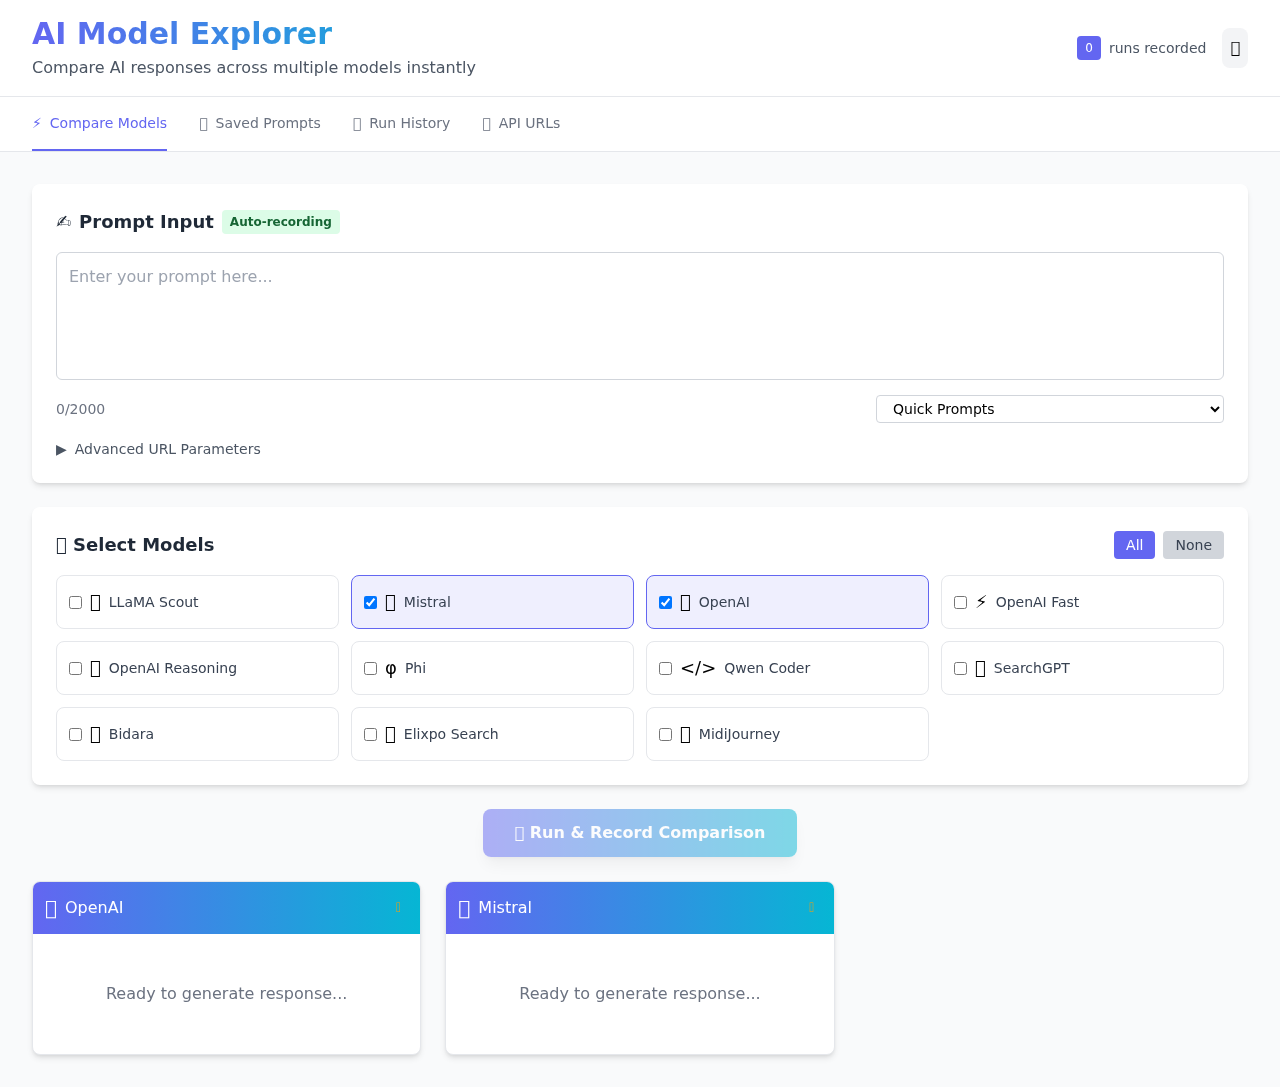The width and height of the screenshot is (1280, 1087).
Task: Uncheck the Mistral model checkbox
Action: tap(370, 602)
